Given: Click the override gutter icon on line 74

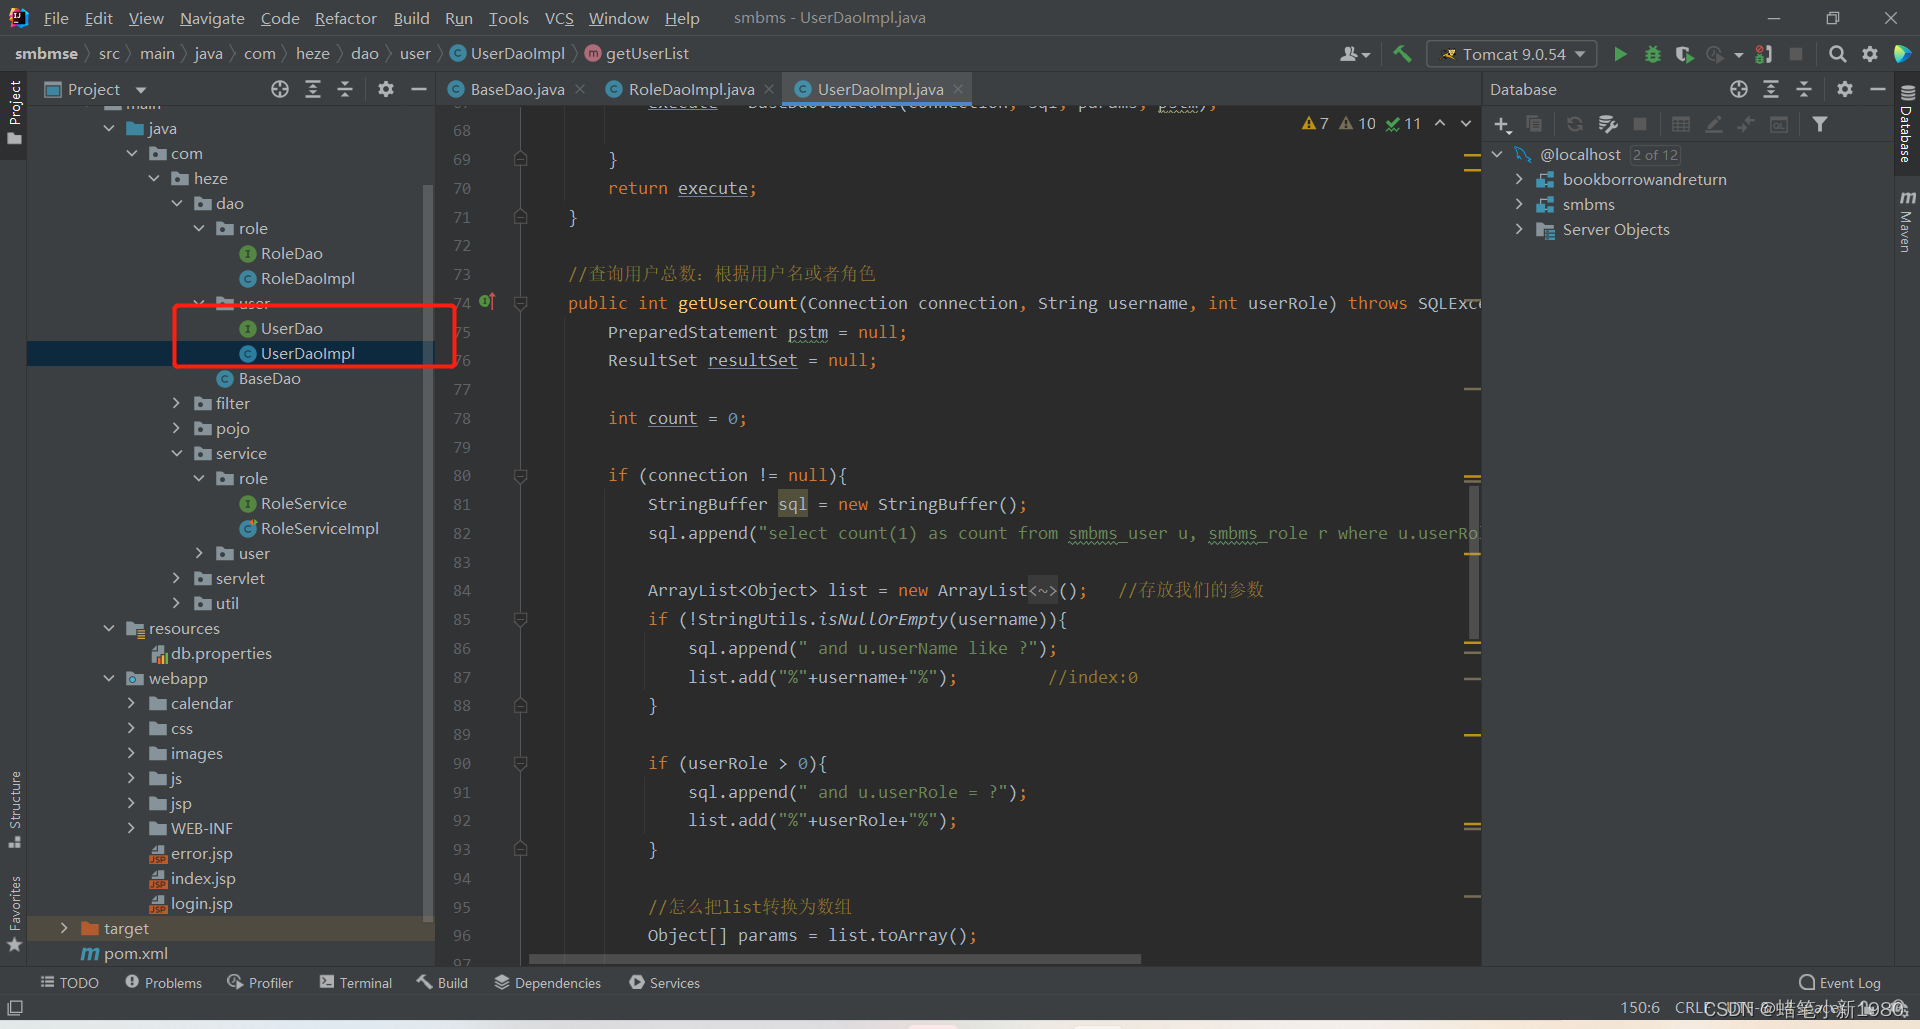Looking at the screenshot, I should point(487,301).
